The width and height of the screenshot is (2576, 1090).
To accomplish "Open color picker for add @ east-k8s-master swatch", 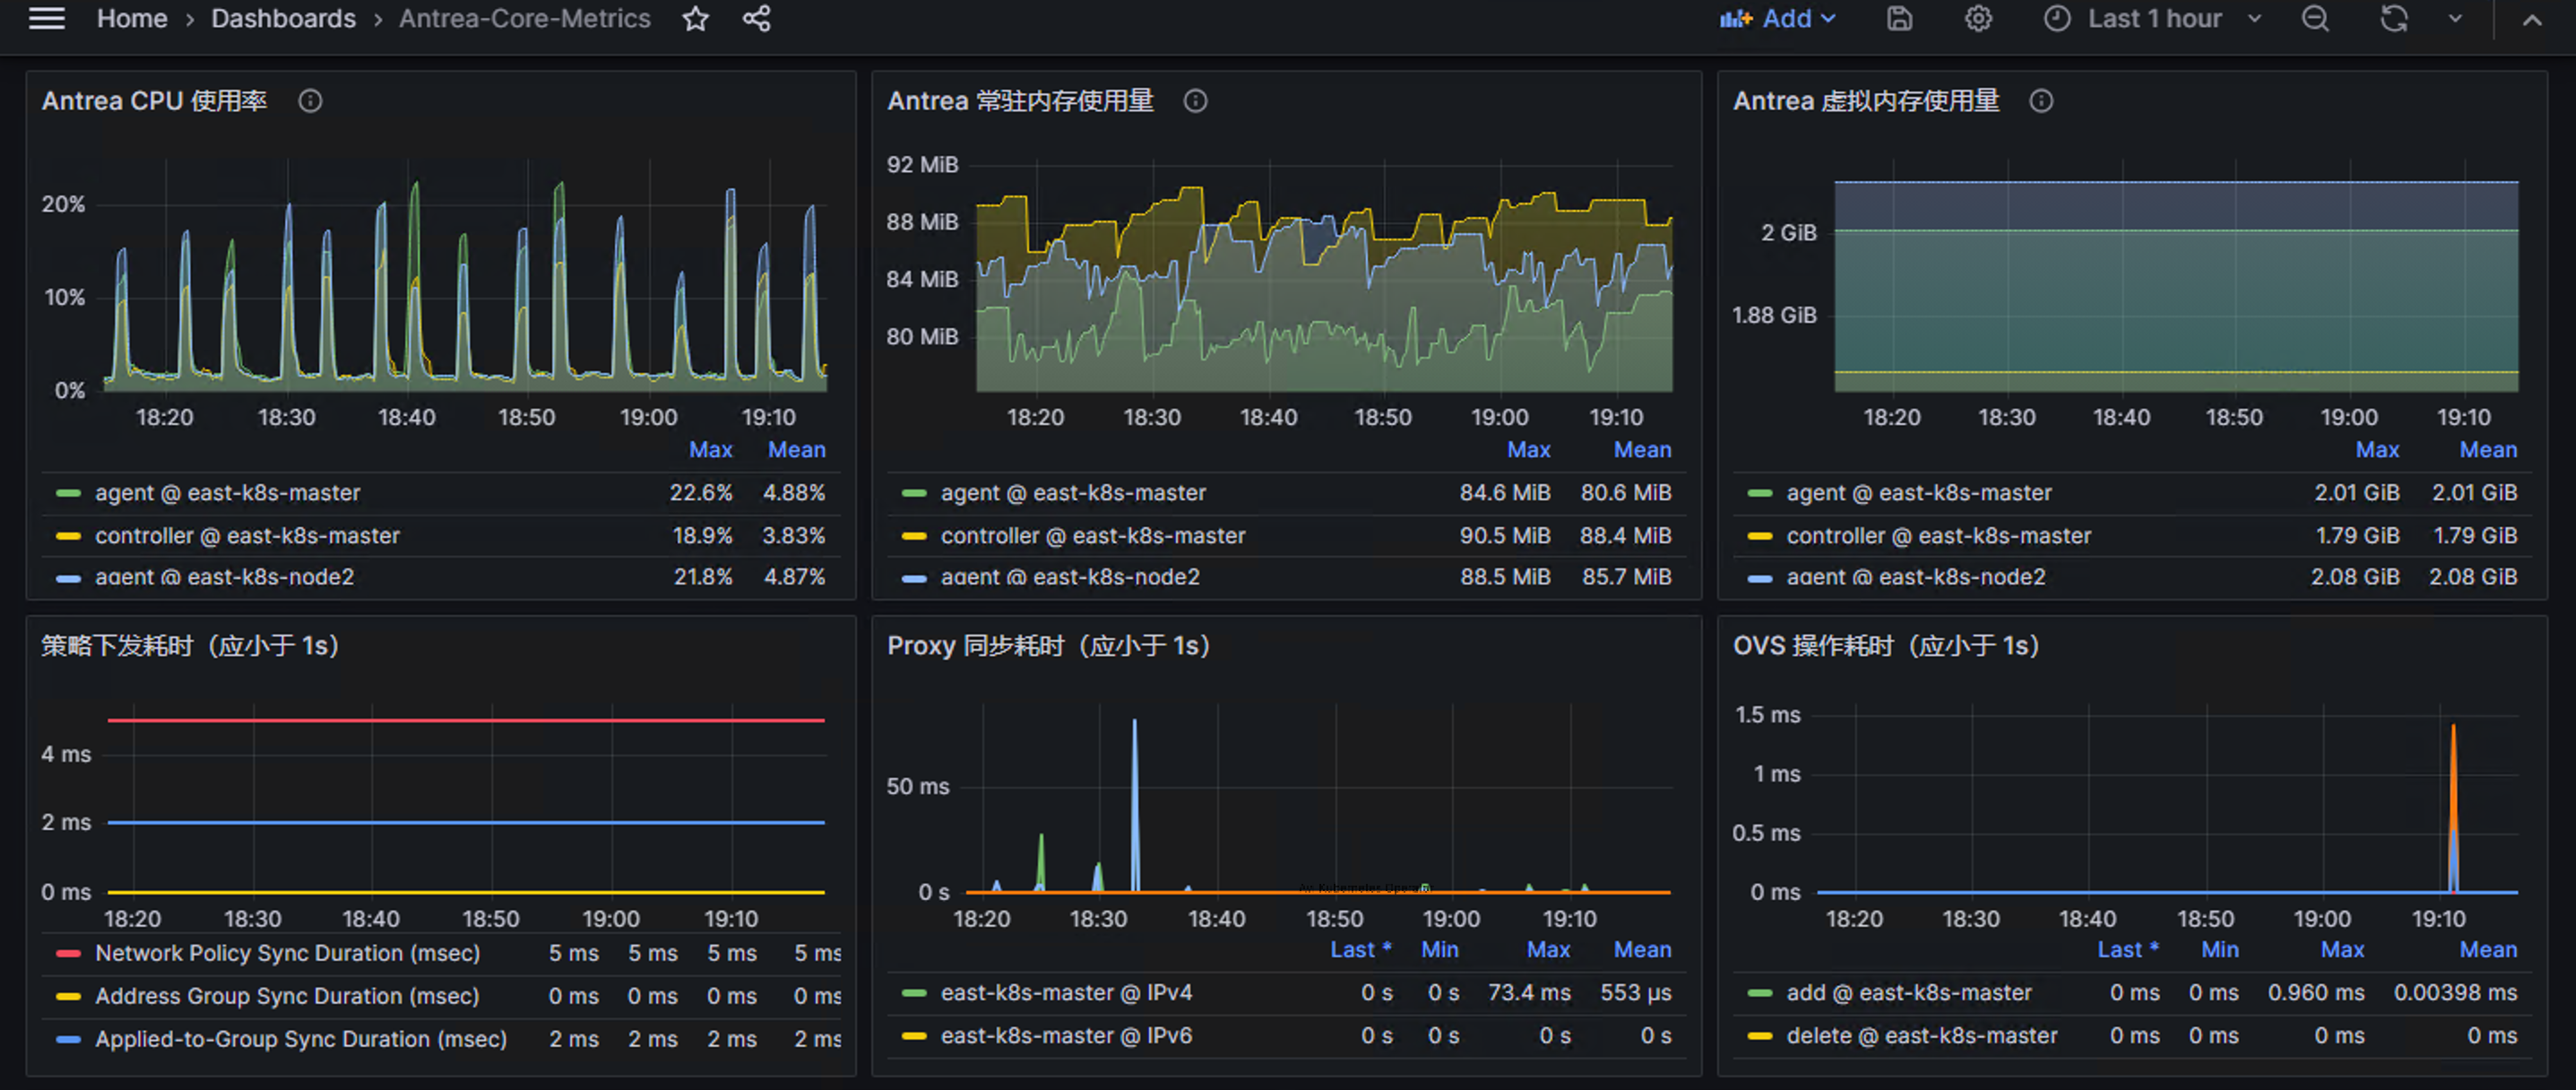I will point(1760,993).
